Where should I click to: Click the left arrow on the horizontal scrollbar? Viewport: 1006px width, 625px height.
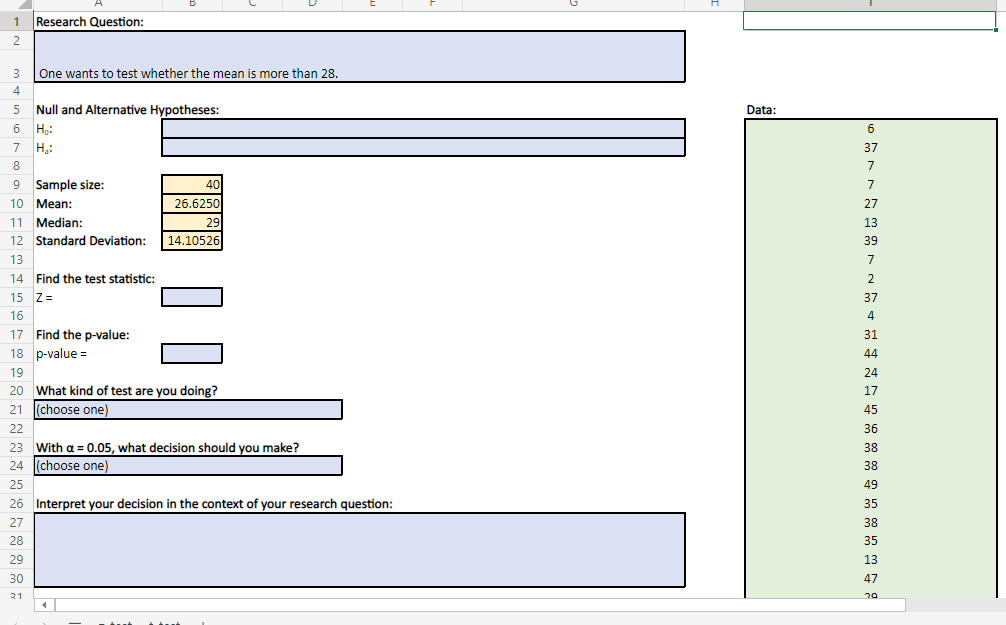44,604
